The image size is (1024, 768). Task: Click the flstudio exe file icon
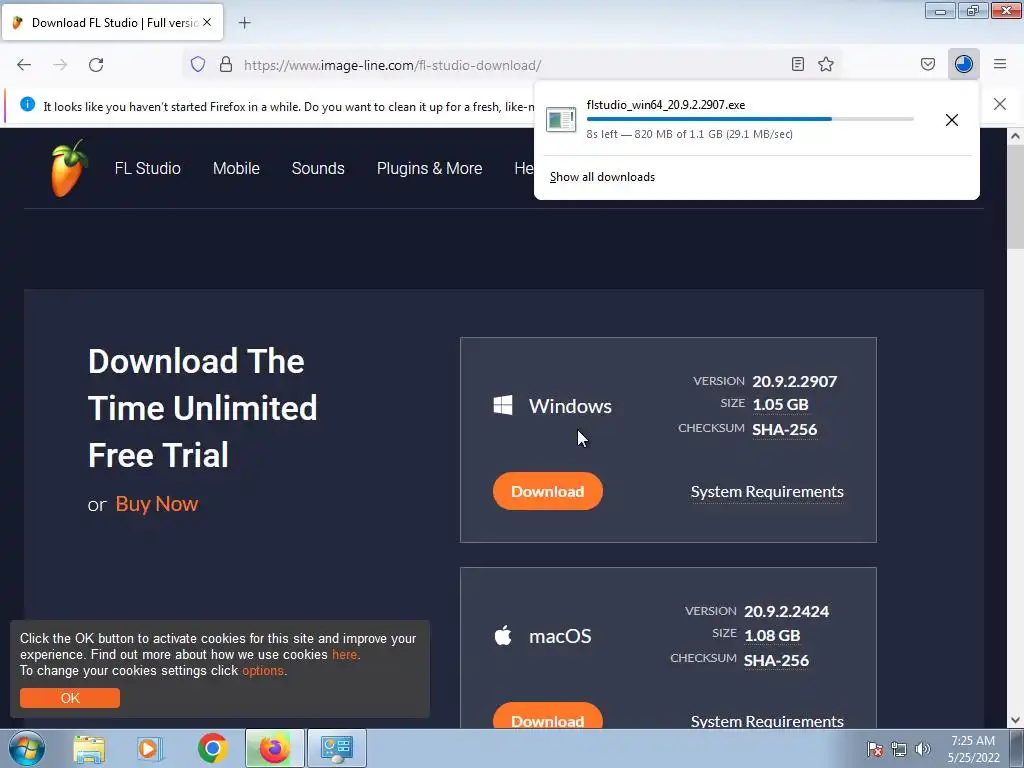(x=561, y=120)
